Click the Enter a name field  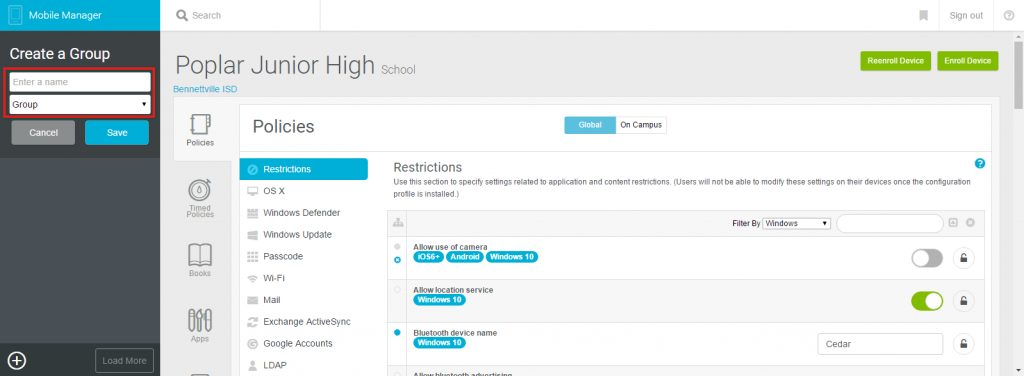(80, 82)
